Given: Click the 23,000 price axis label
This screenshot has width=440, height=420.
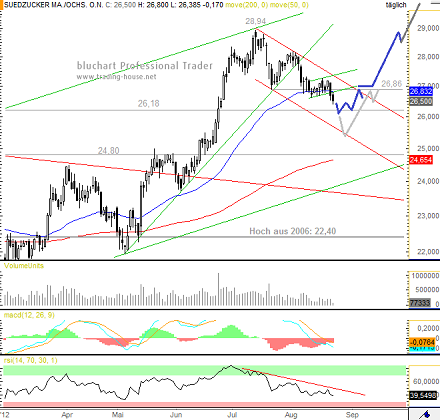Looking at the screenshot, I should 428,216.
